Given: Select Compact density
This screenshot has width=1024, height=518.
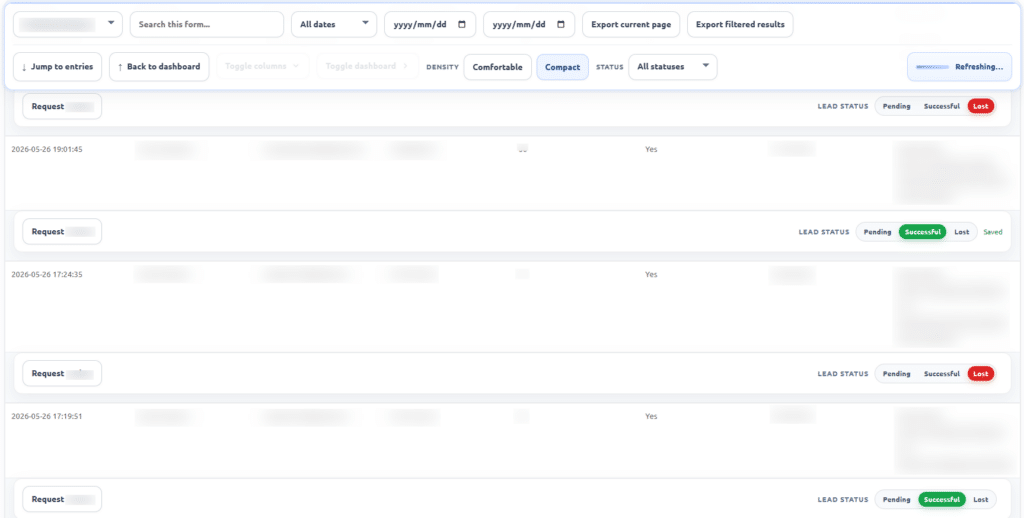Looking at the screenshot, I should point(562,67).
